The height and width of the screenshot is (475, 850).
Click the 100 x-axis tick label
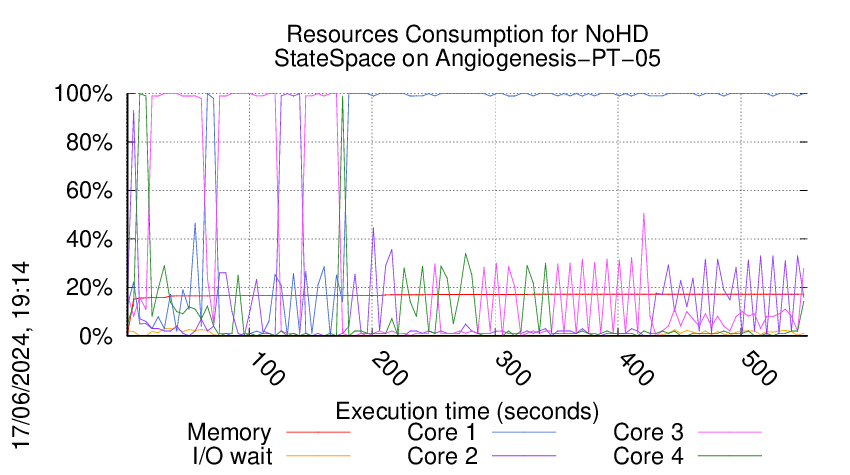pyautogui.click(x=267, y=369)
